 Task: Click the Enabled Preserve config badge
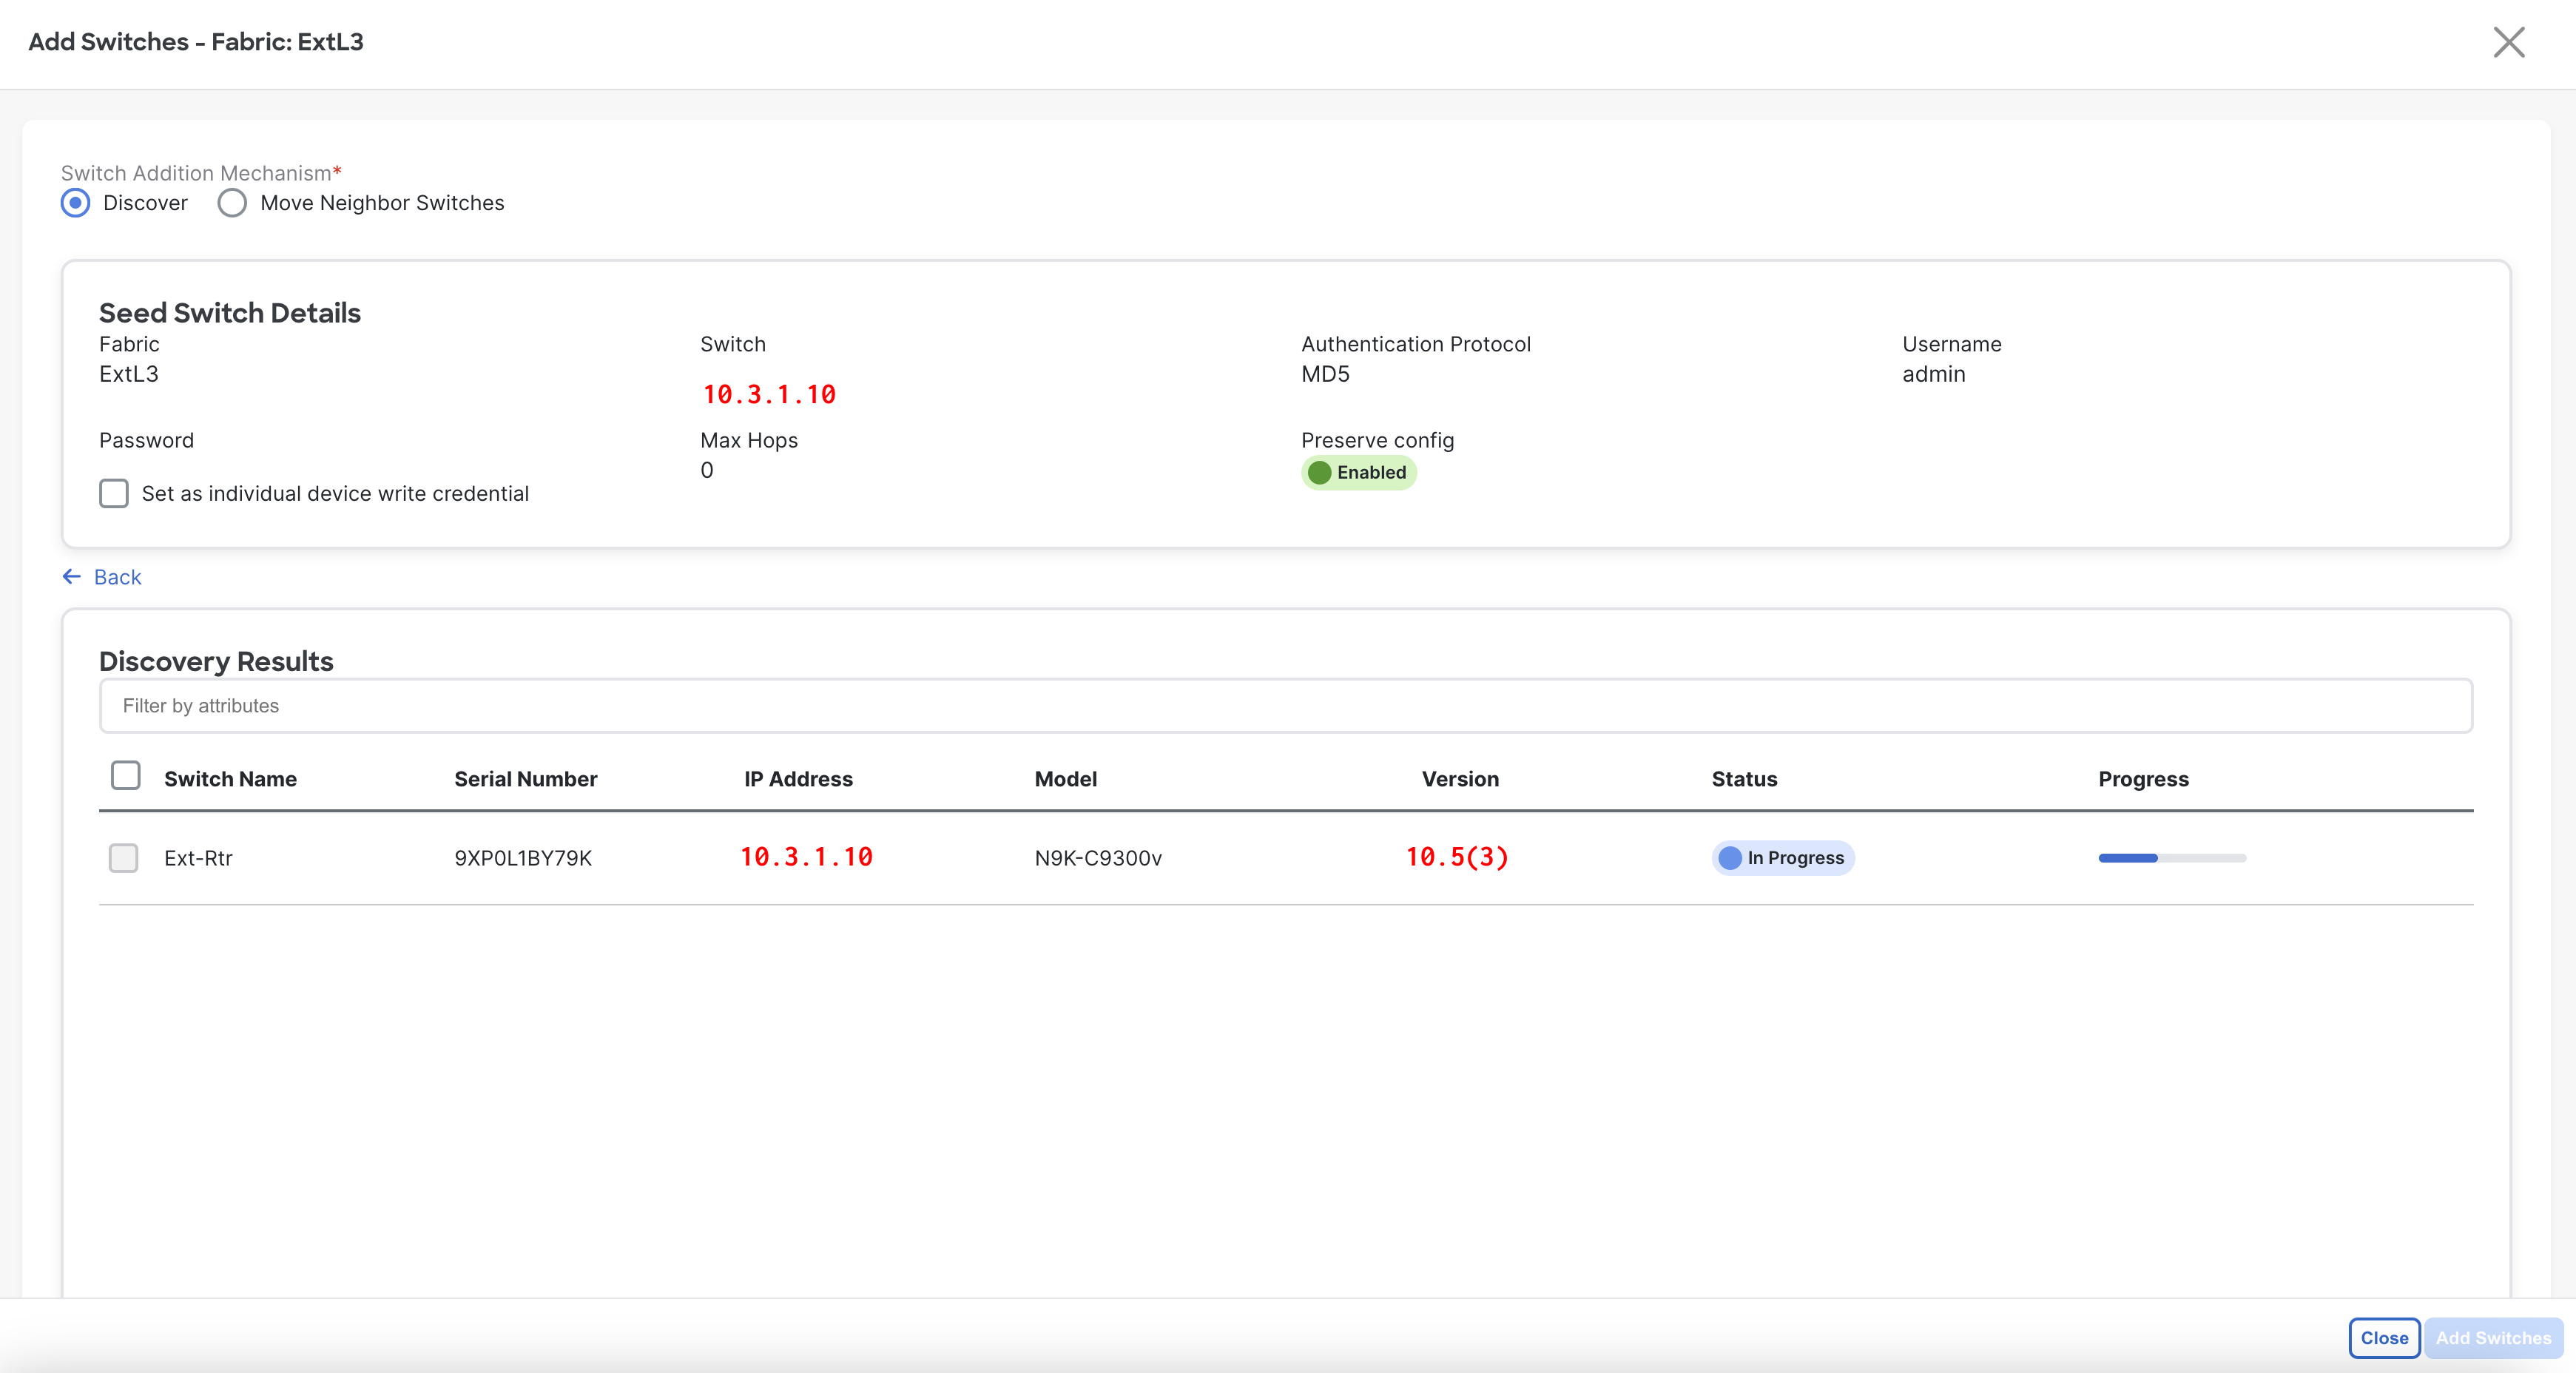[x=1358, y=472]
